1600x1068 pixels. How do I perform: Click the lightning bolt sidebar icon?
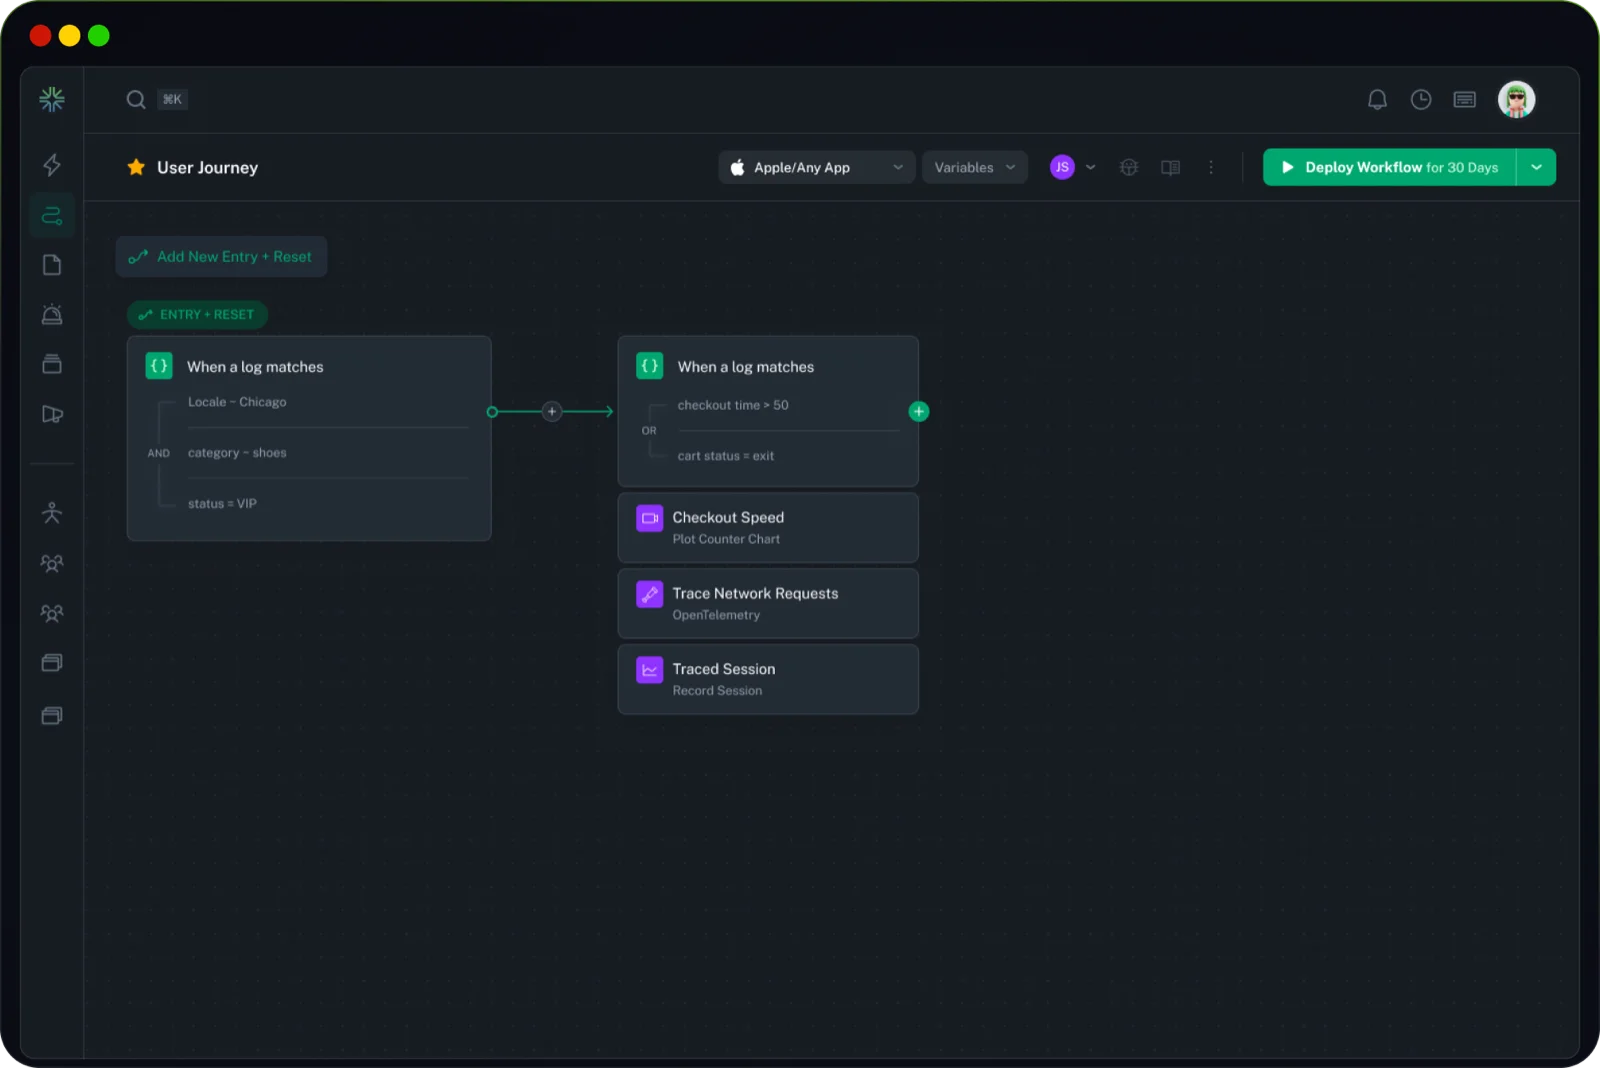pos(52,165)
